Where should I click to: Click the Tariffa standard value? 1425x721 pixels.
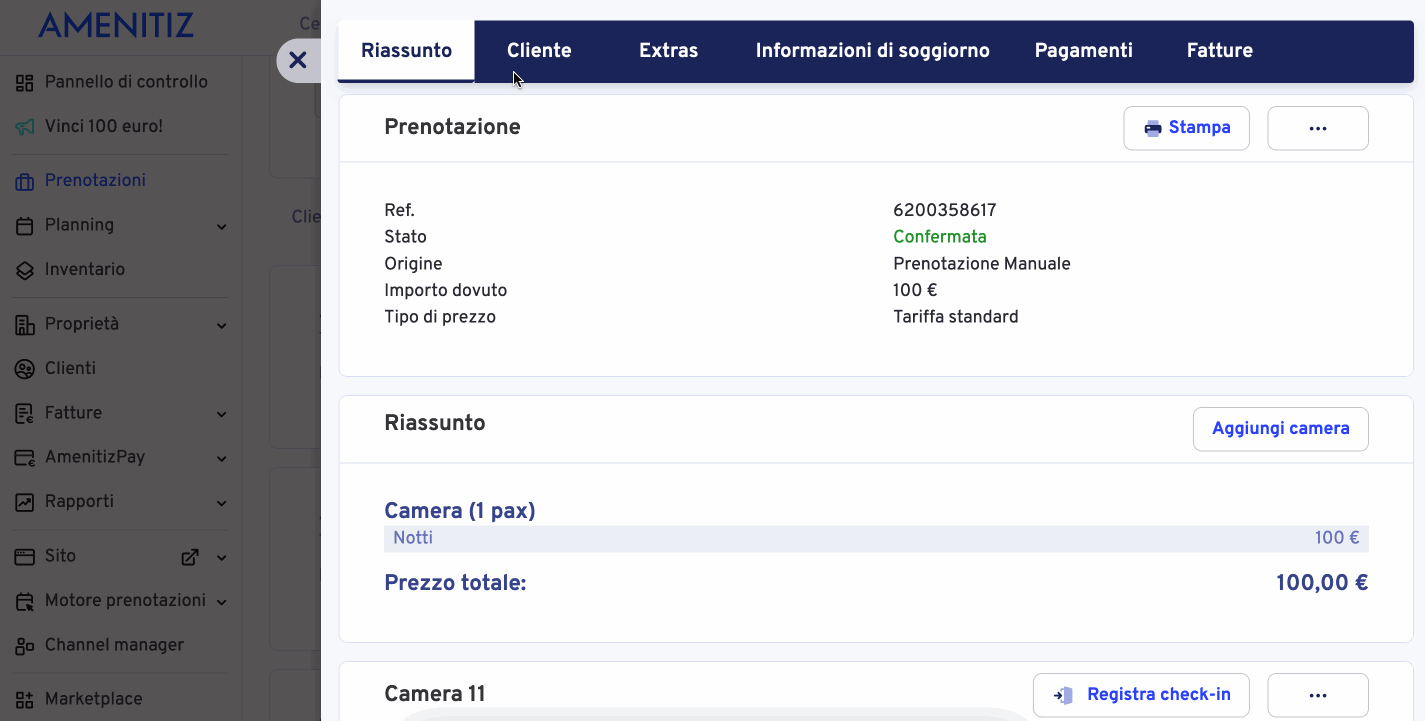pyautogui.click(x=956, y=317)
